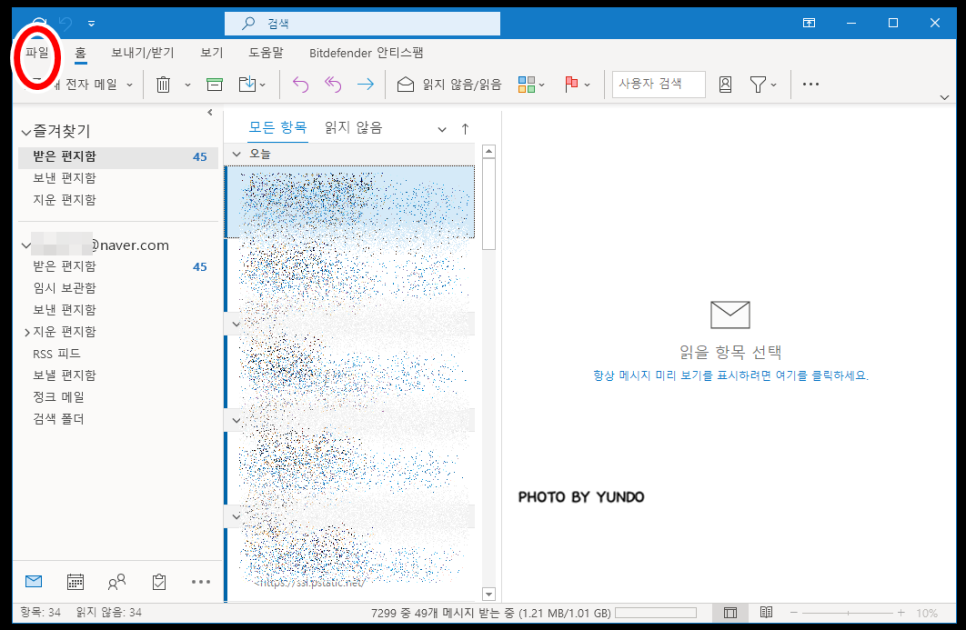
Task: Open the Delete dropdown arrow
Action: (187, 85)
